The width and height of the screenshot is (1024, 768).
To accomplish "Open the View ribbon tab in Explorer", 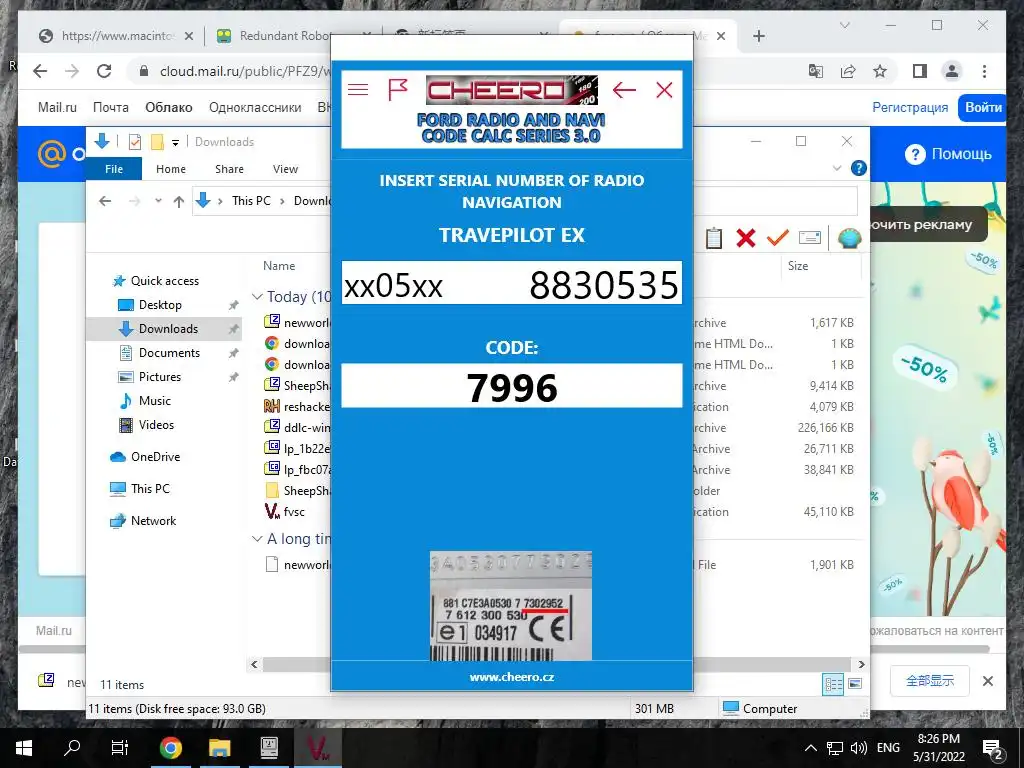I will 285,168.
